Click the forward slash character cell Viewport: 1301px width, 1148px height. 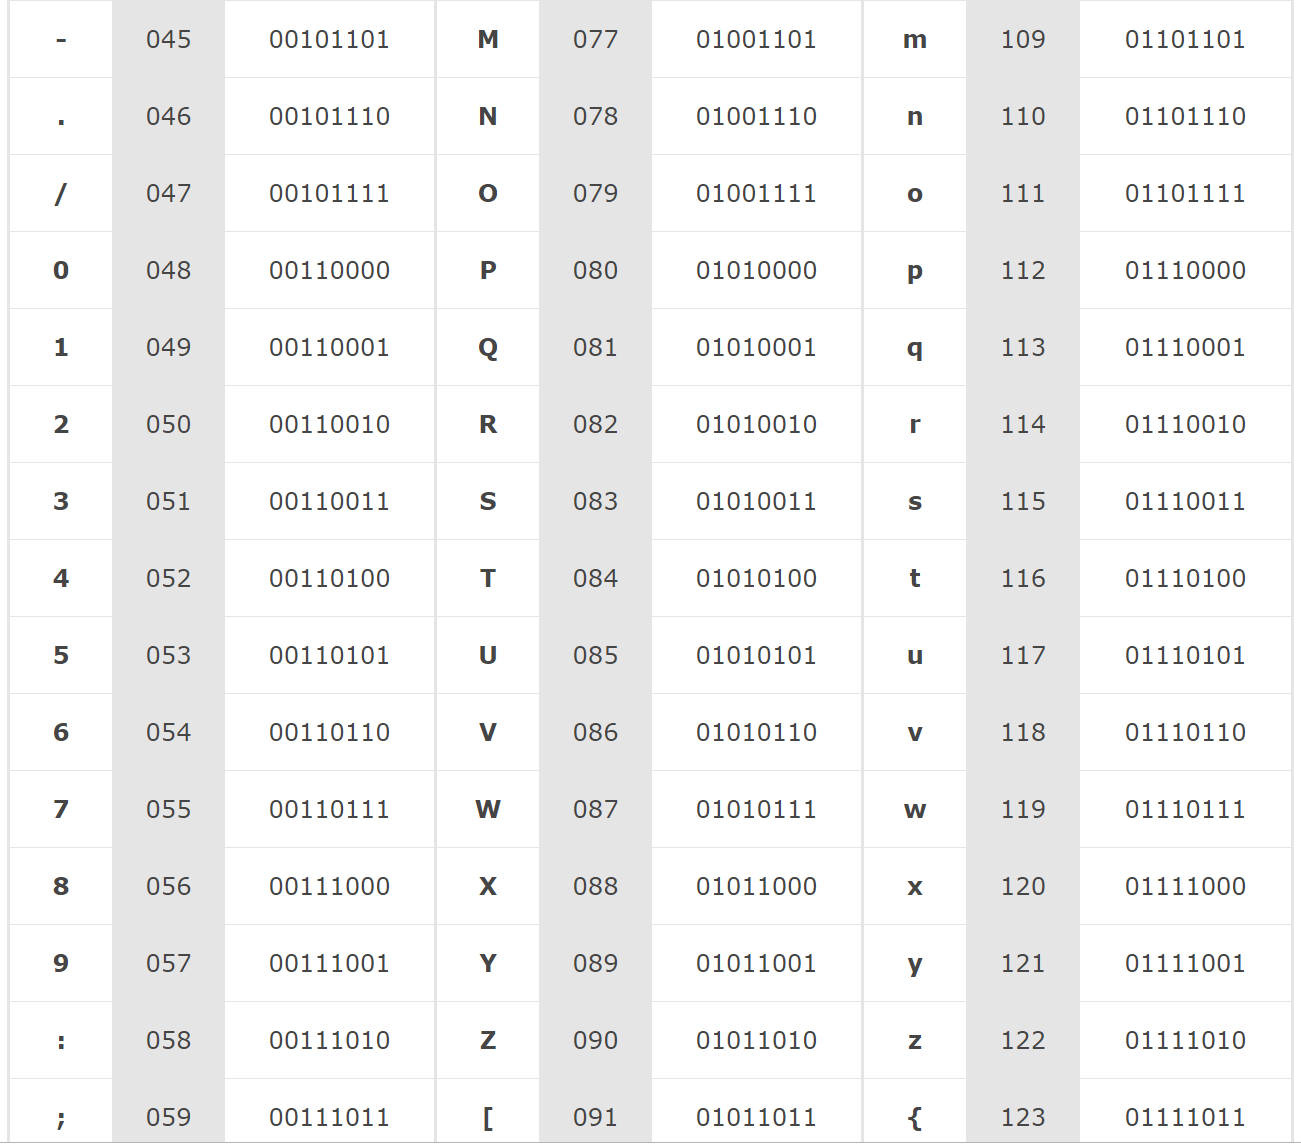pyautogui.click(x=61, y=194)
